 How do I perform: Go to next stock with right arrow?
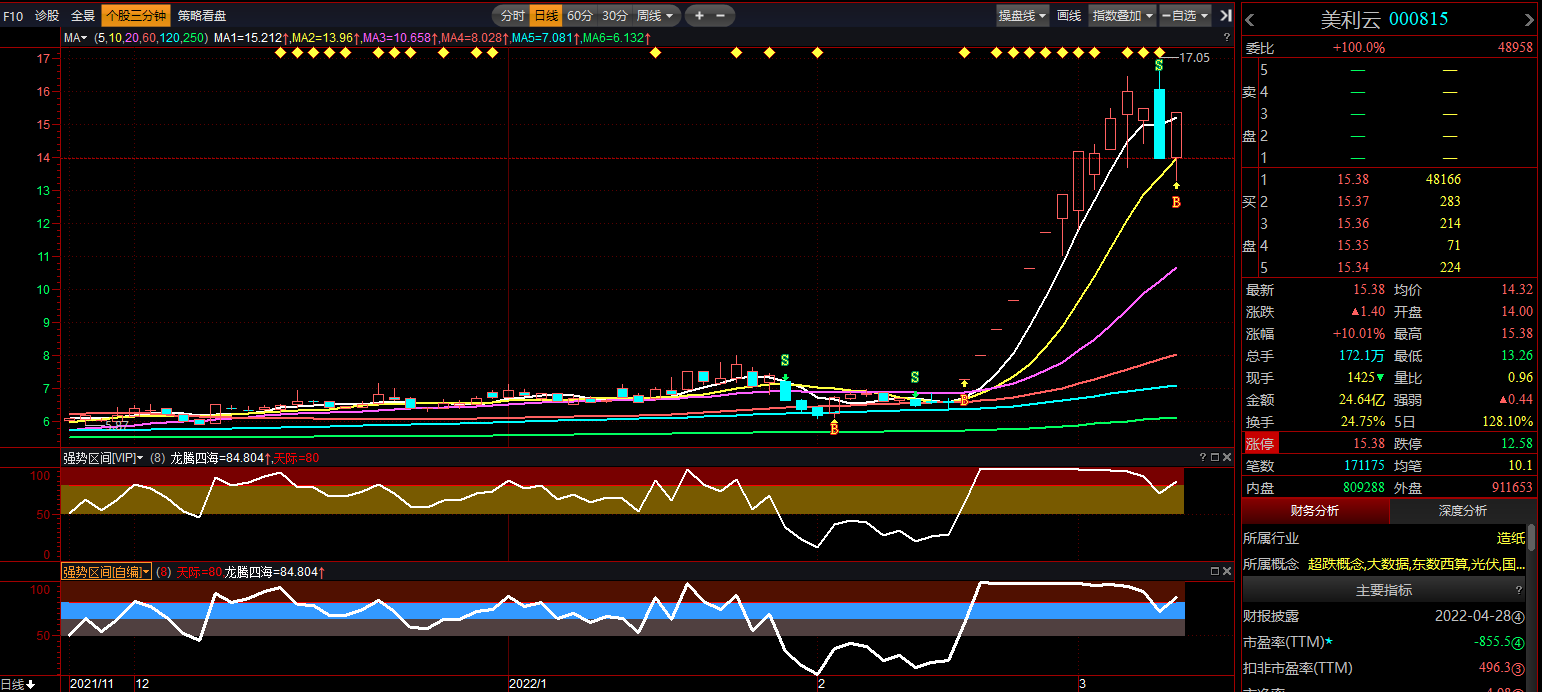1527,20
